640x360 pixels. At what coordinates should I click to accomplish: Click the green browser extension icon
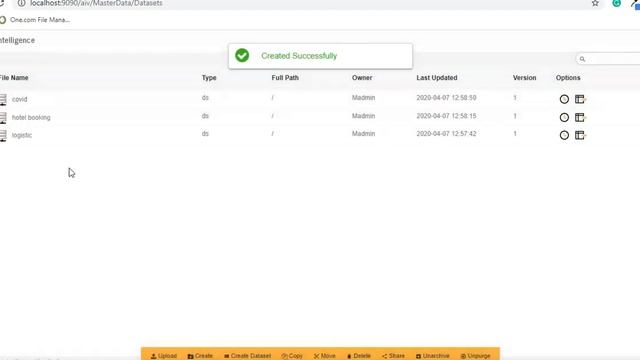616,3
